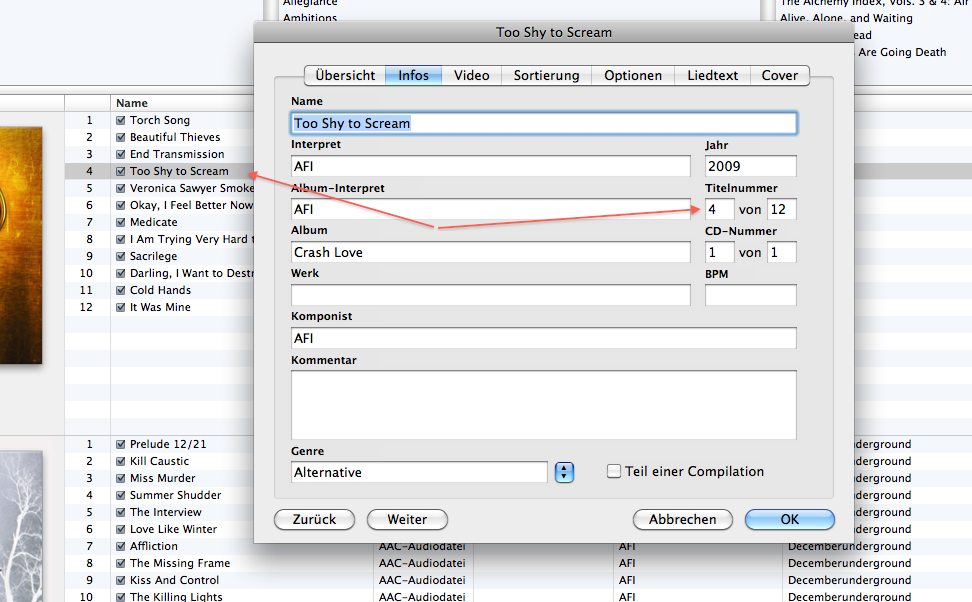The height and width of the screenshot is (602, 972).
Task: Click the Decemberunderground album artwork
Action: click(21, 527)
